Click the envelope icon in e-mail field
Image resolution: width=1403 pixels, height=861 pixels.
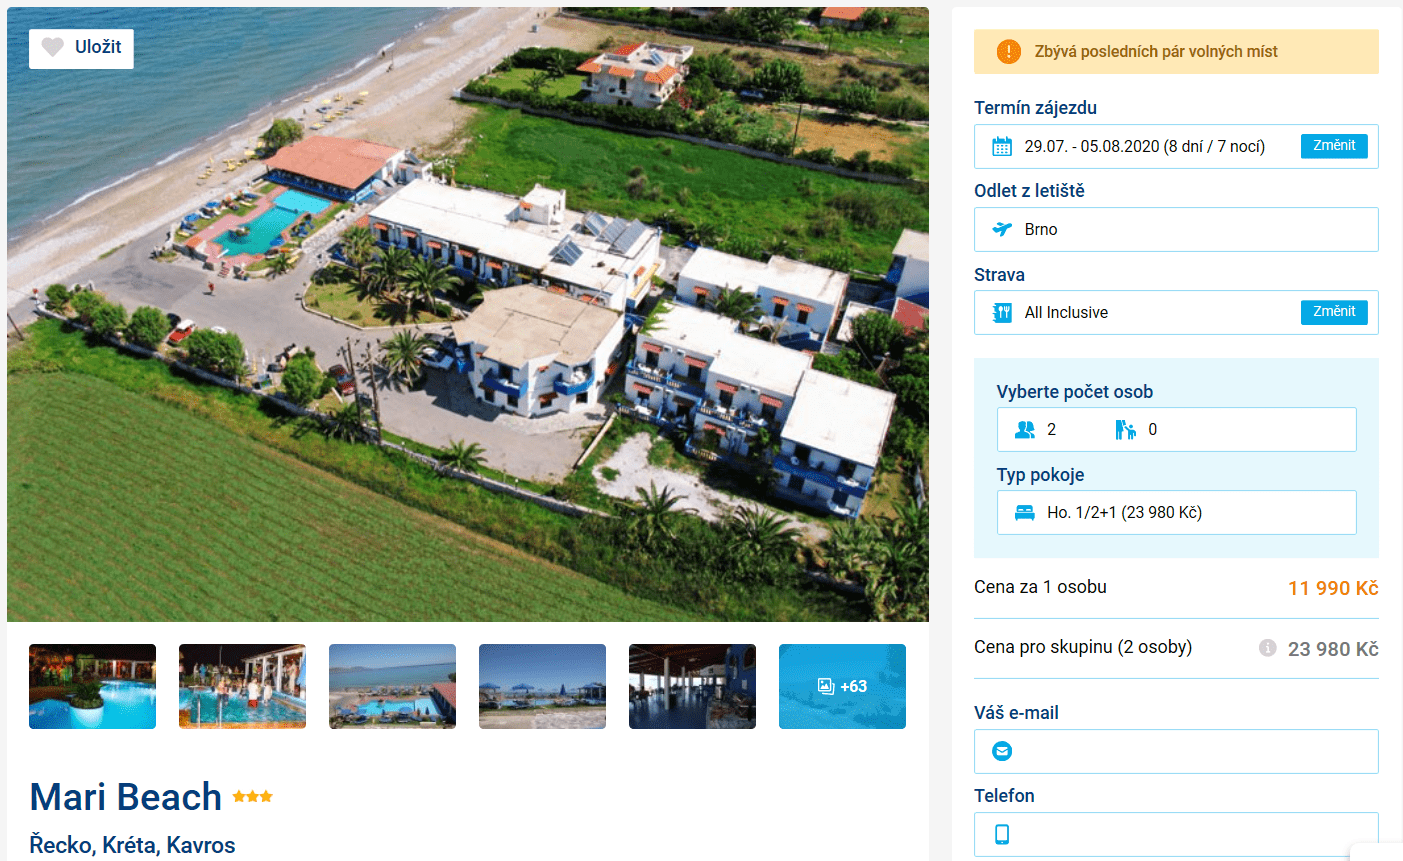coord(1002,751)
